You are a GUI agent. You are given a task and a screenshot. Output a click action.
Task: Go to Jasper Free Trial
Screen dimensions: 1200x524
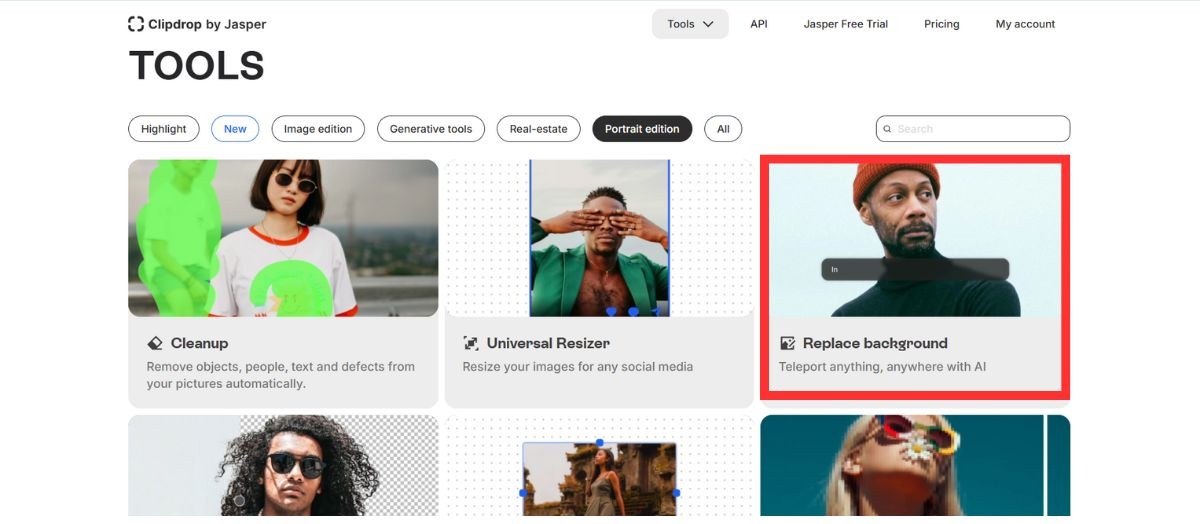pos(845,24)
